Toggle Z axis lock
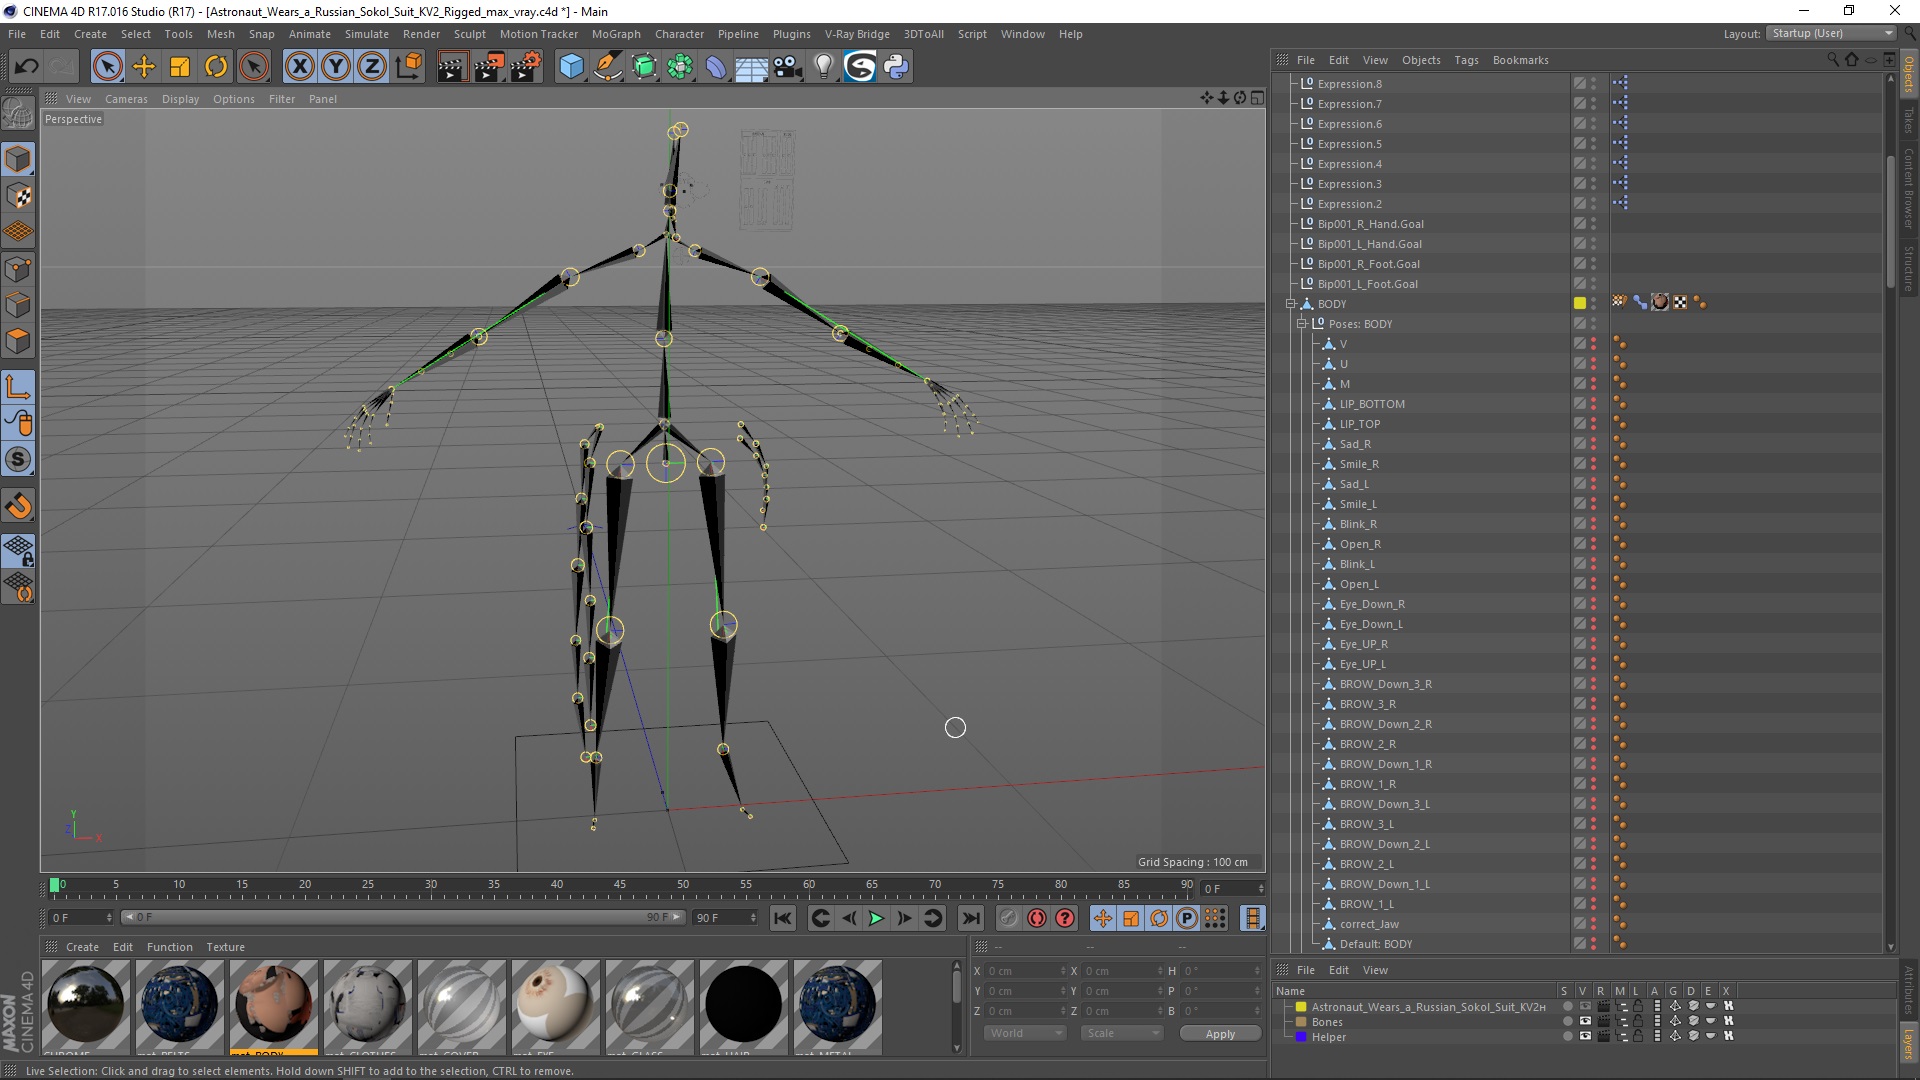This screenshot has width=1920, height=1080. pyautogui.click(x=372, y=67)
